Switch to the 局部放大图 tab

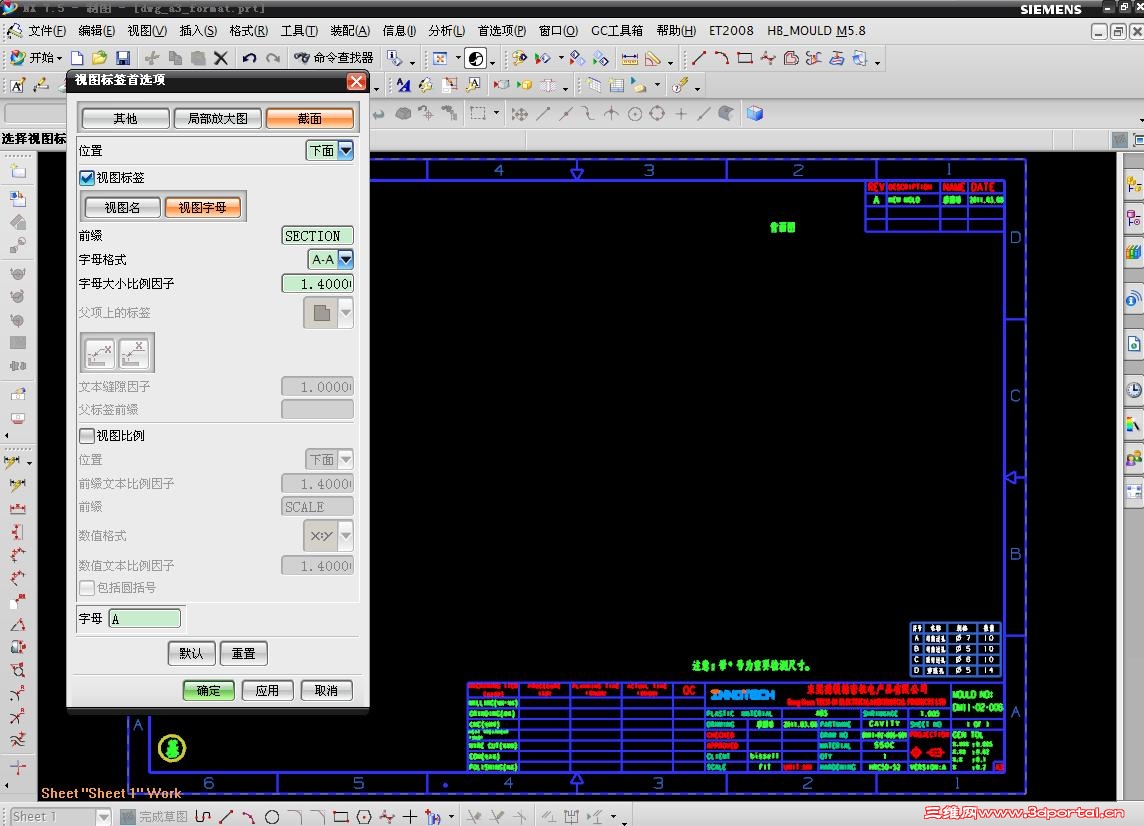217,118
